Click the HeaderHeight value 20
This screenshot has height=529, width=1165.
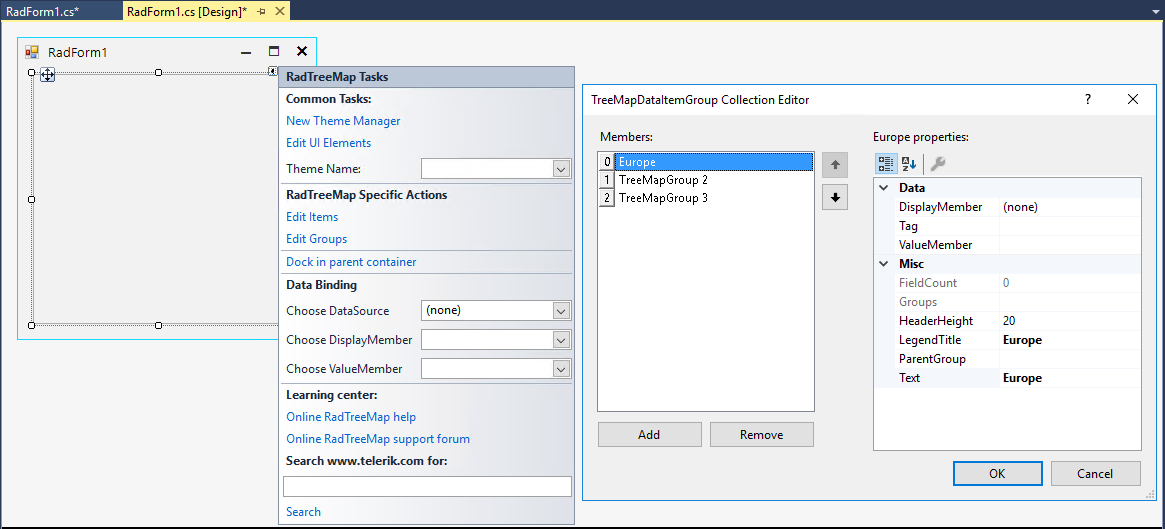click(1009, 321)
